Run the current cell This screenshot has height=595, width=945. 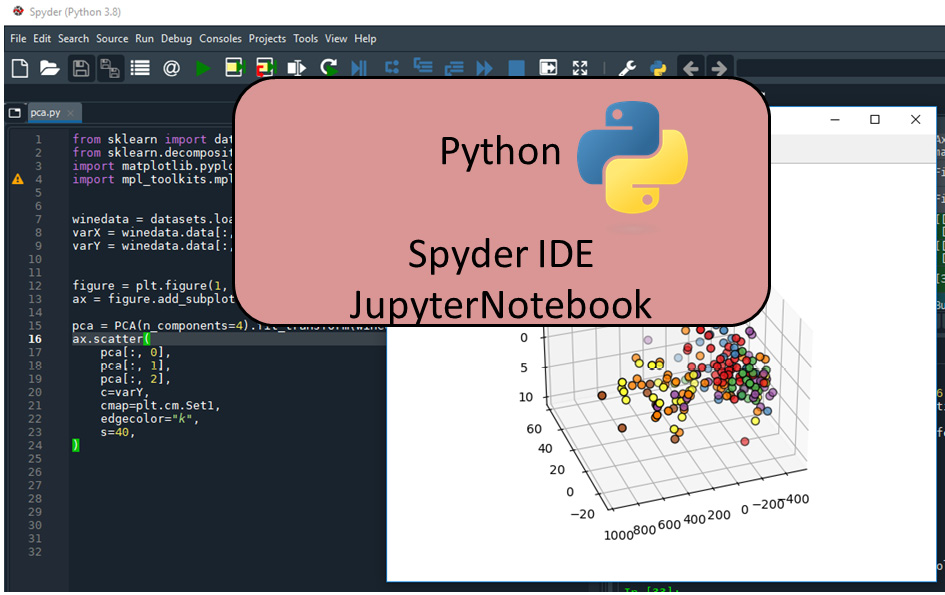point(234,68)
